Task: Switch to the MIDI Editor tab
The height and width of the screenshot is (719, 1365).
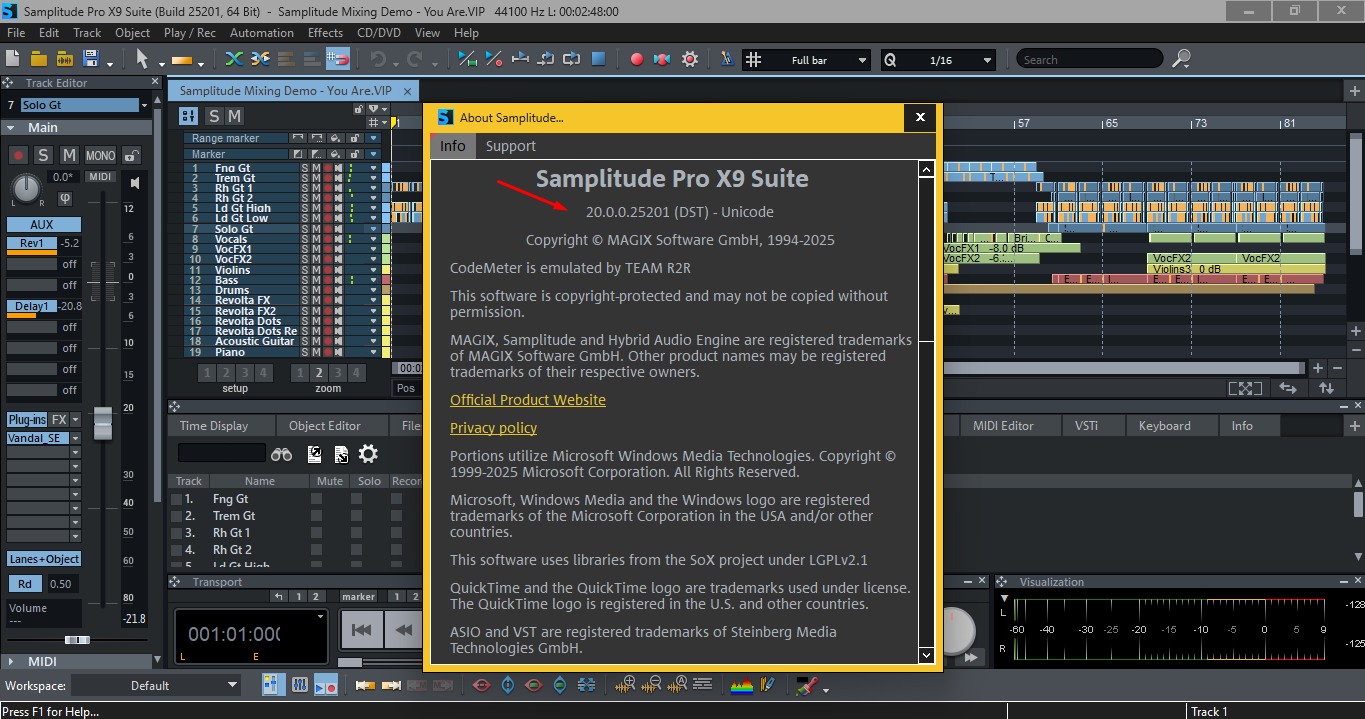Action: pos(1003,426)
